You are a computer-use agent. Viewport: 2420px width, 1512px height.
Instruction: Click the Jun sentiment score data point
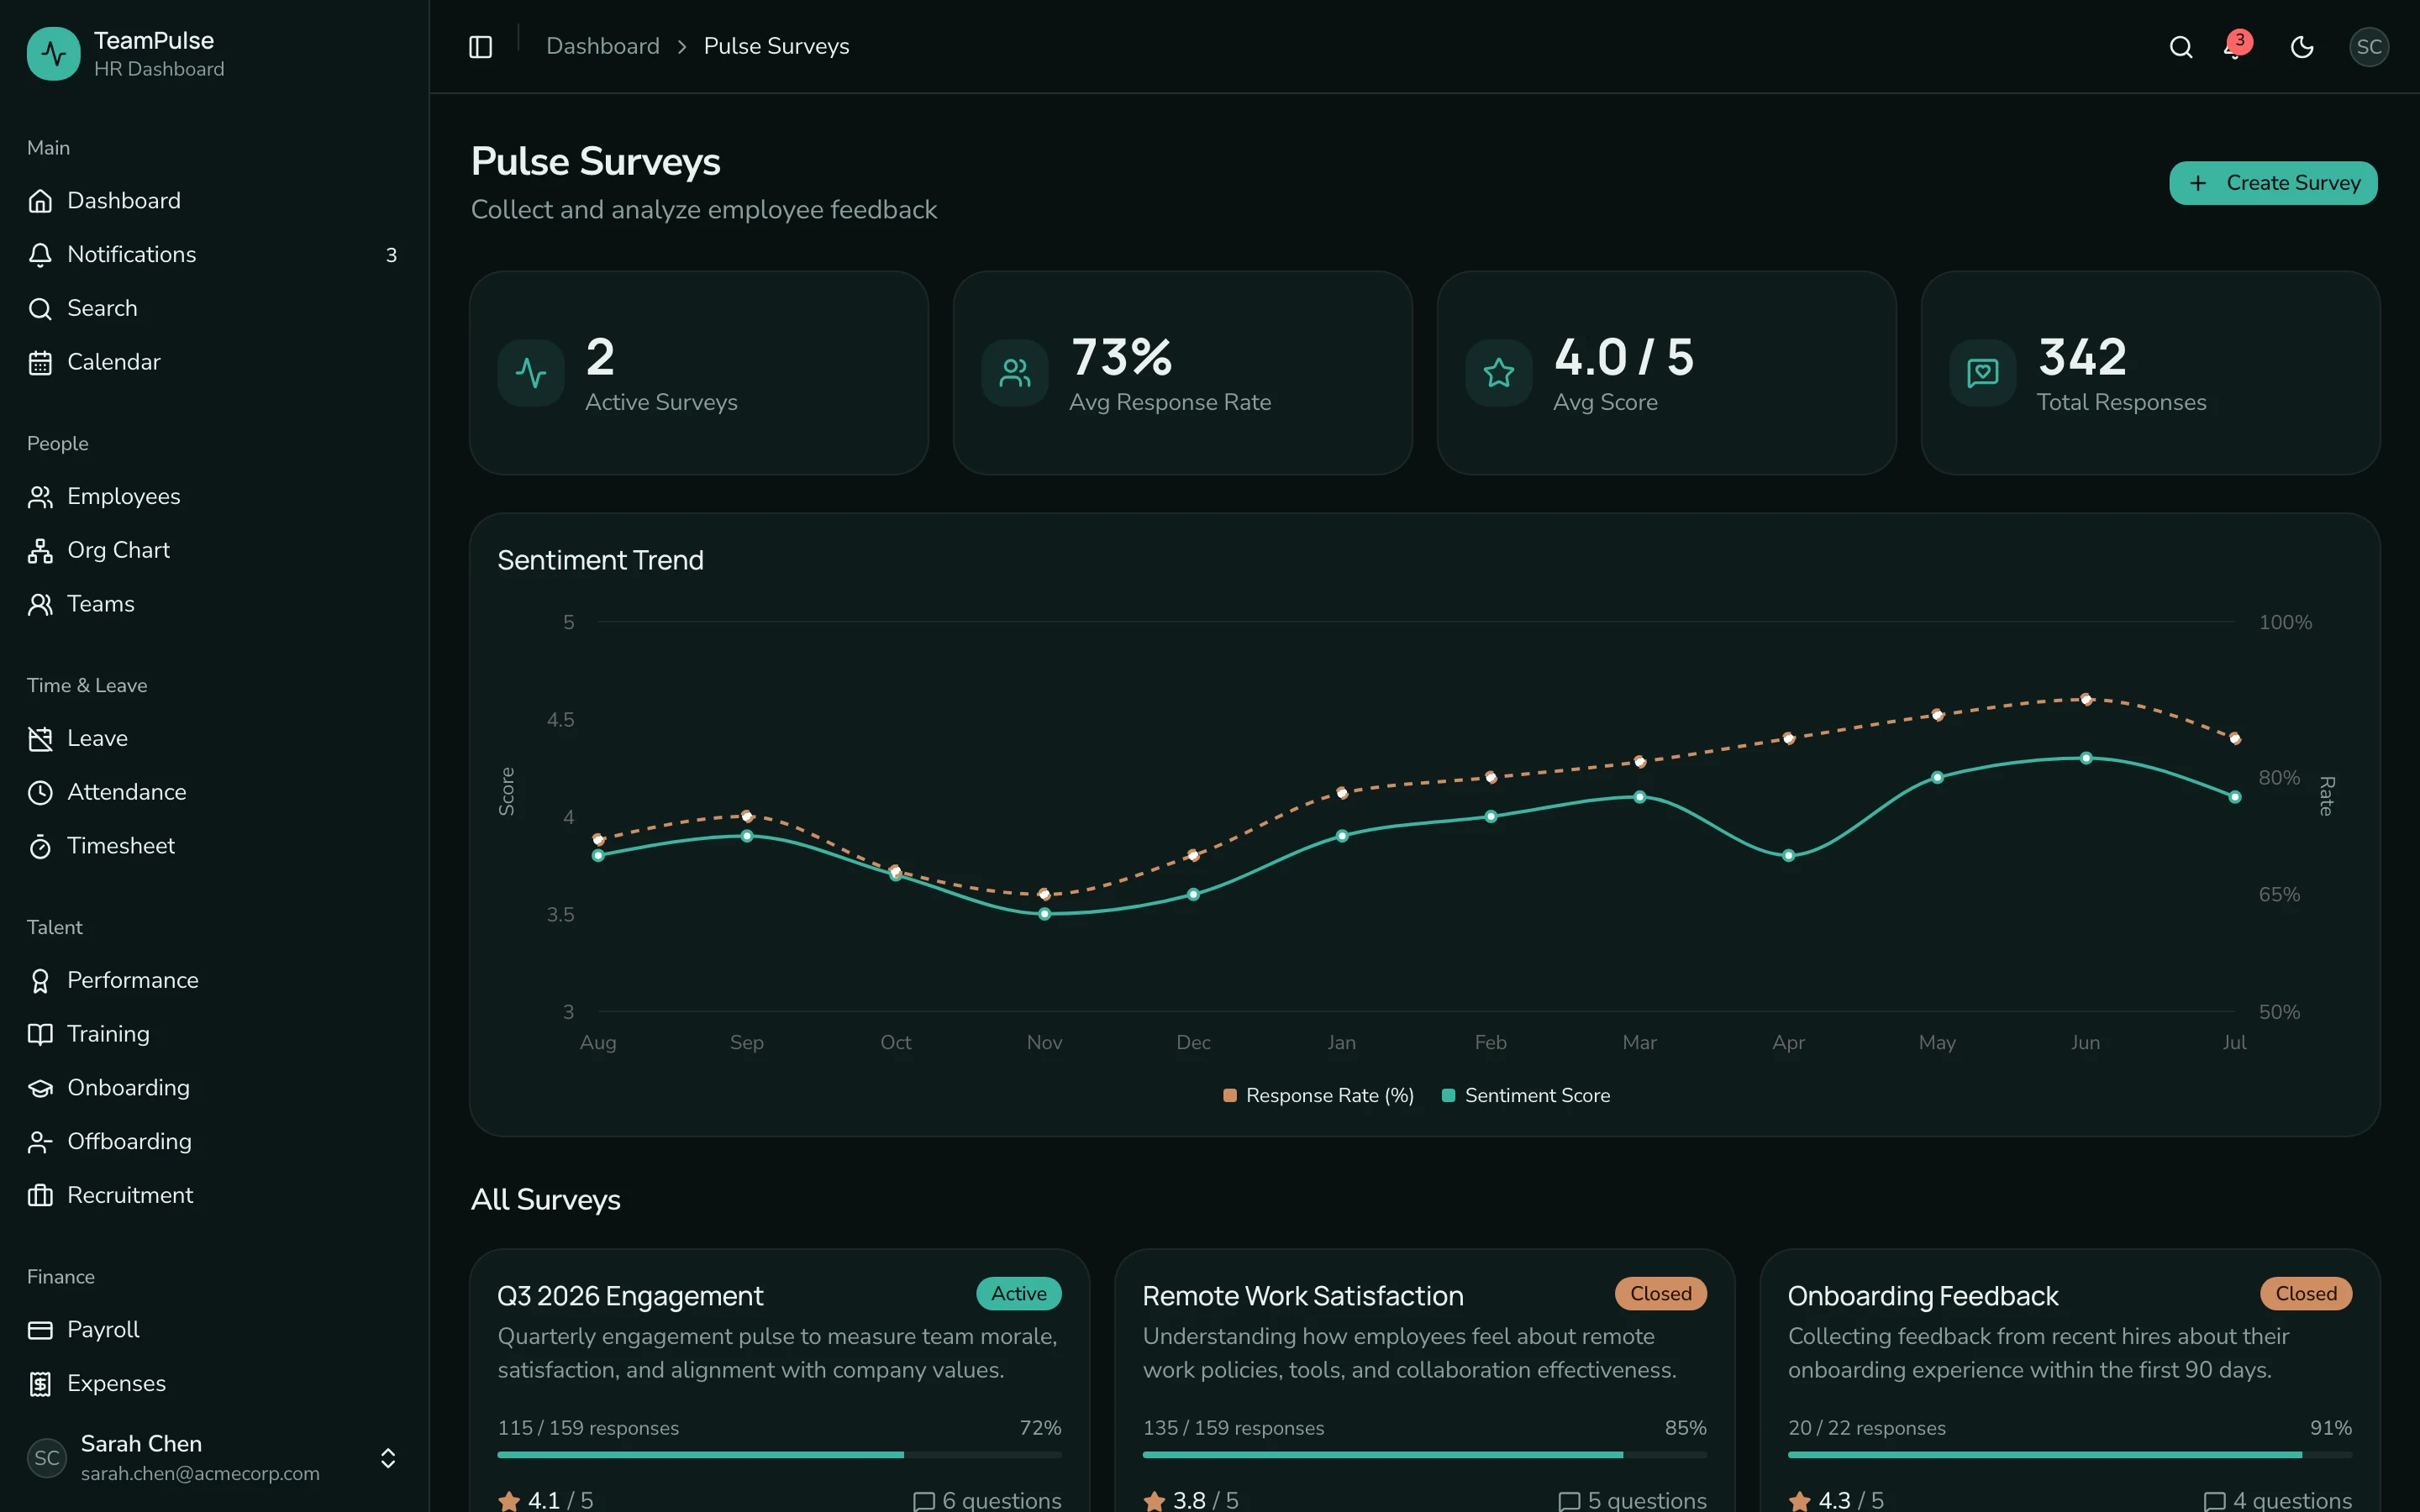(x=2086, y=758)
